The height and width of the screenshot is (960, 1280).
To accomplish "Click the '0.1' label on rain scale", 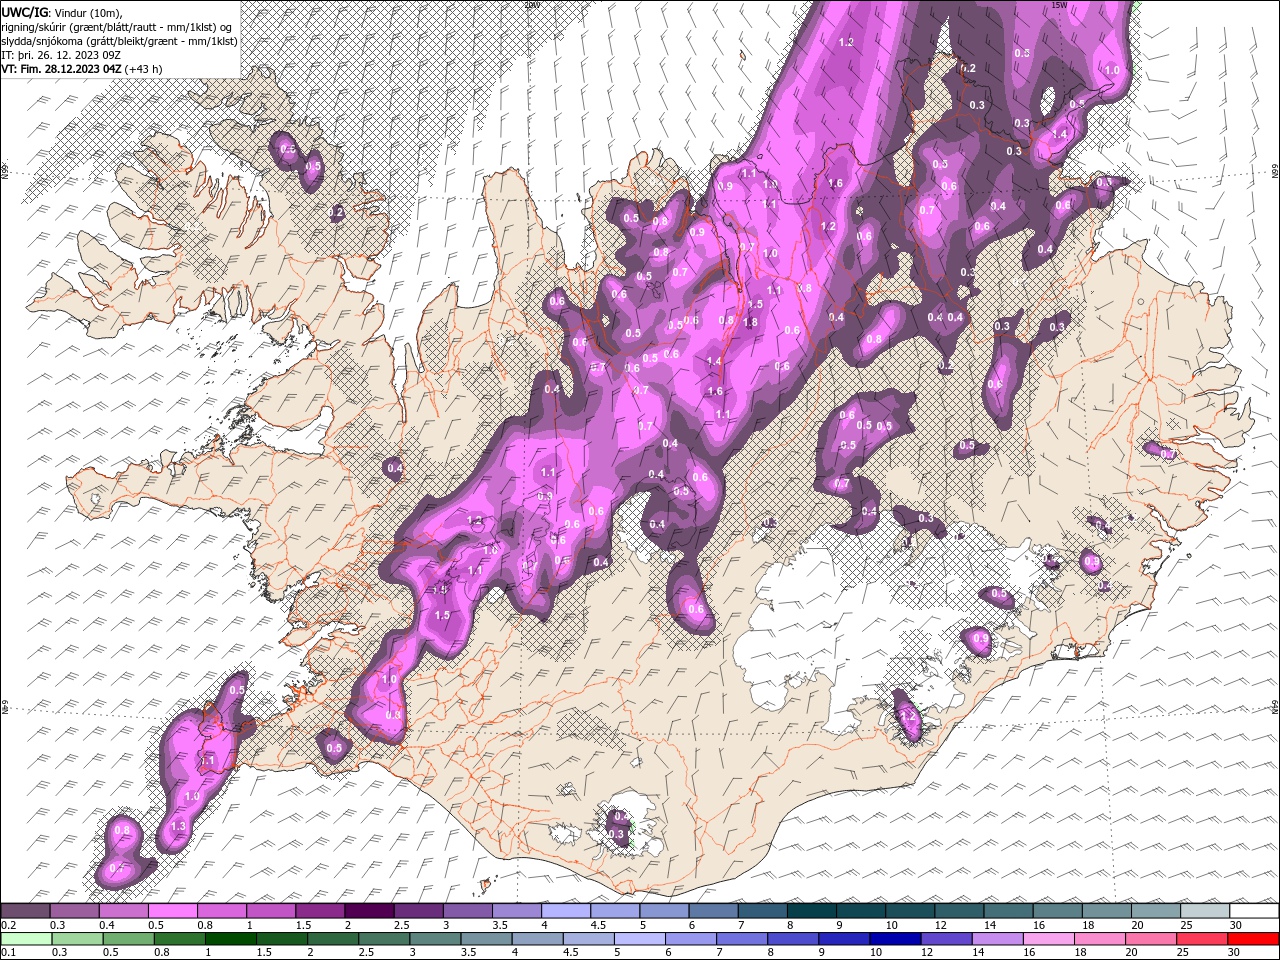I will (x=9, y=952).
